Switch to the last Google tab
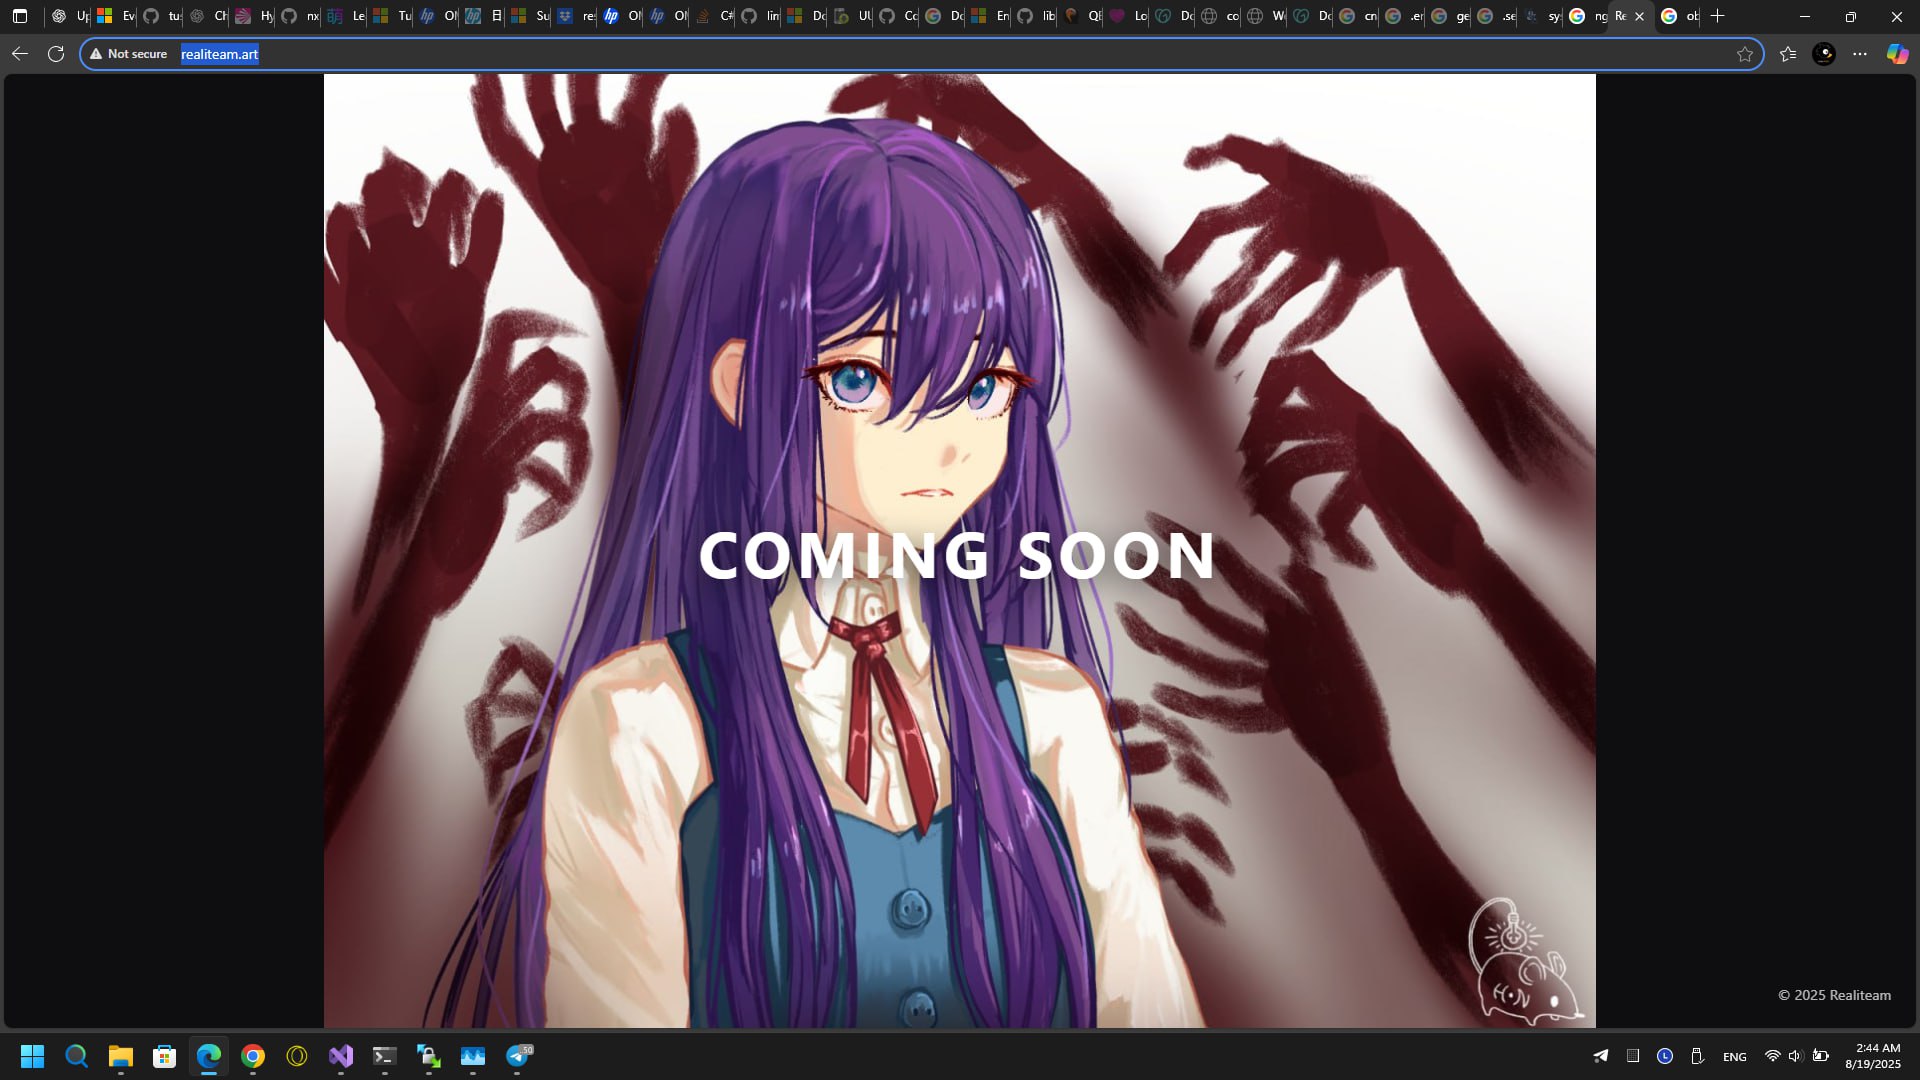The width and height of the screenshot is (1920, 1080). click(1678, 16)
